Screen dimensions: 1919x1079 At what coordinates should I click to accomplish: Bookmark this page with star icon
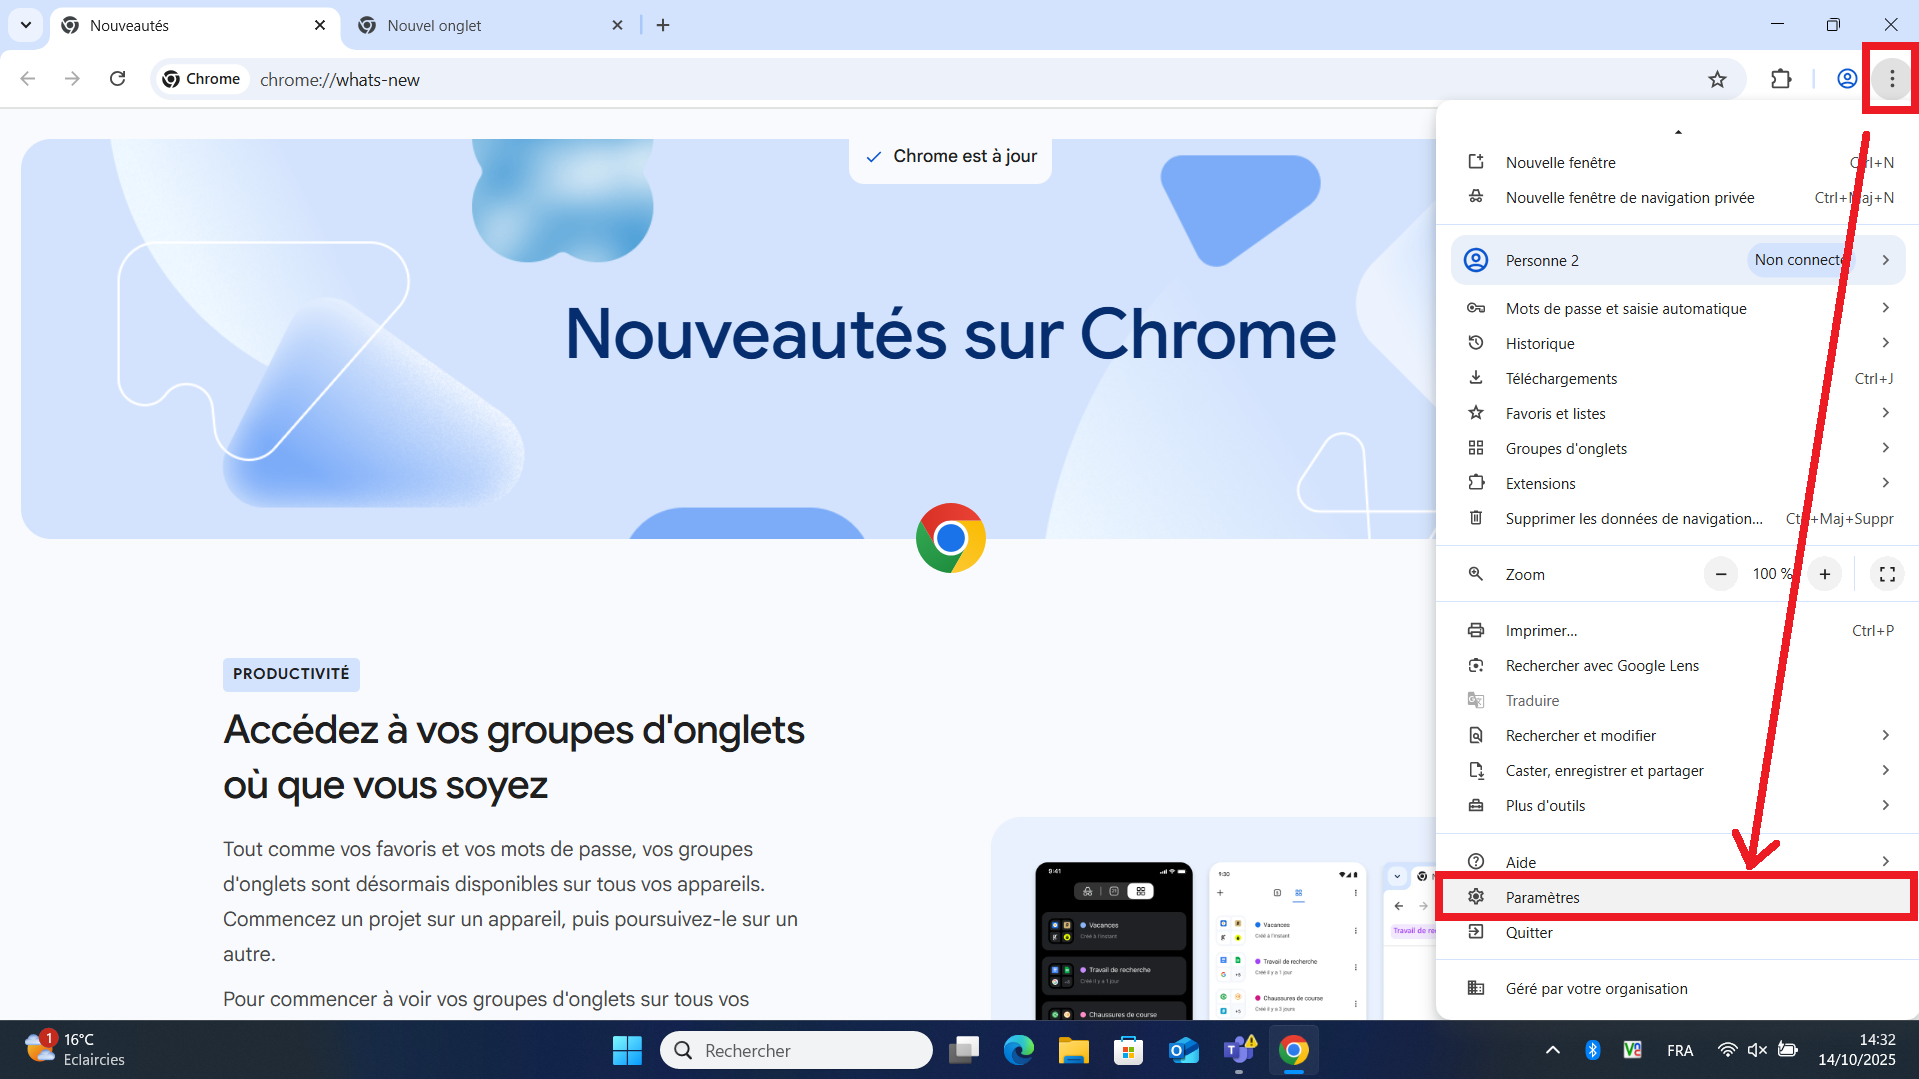tap(1717, 79)
